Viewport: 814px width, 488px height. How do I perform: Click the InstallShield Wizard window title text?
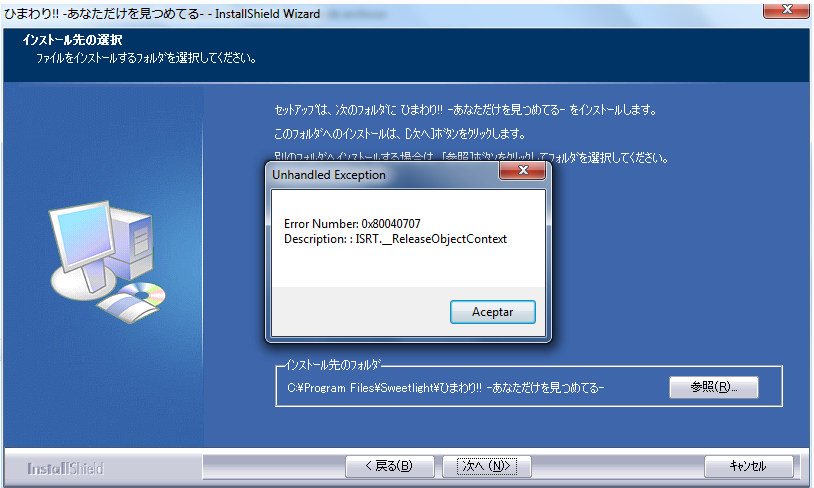162,13
